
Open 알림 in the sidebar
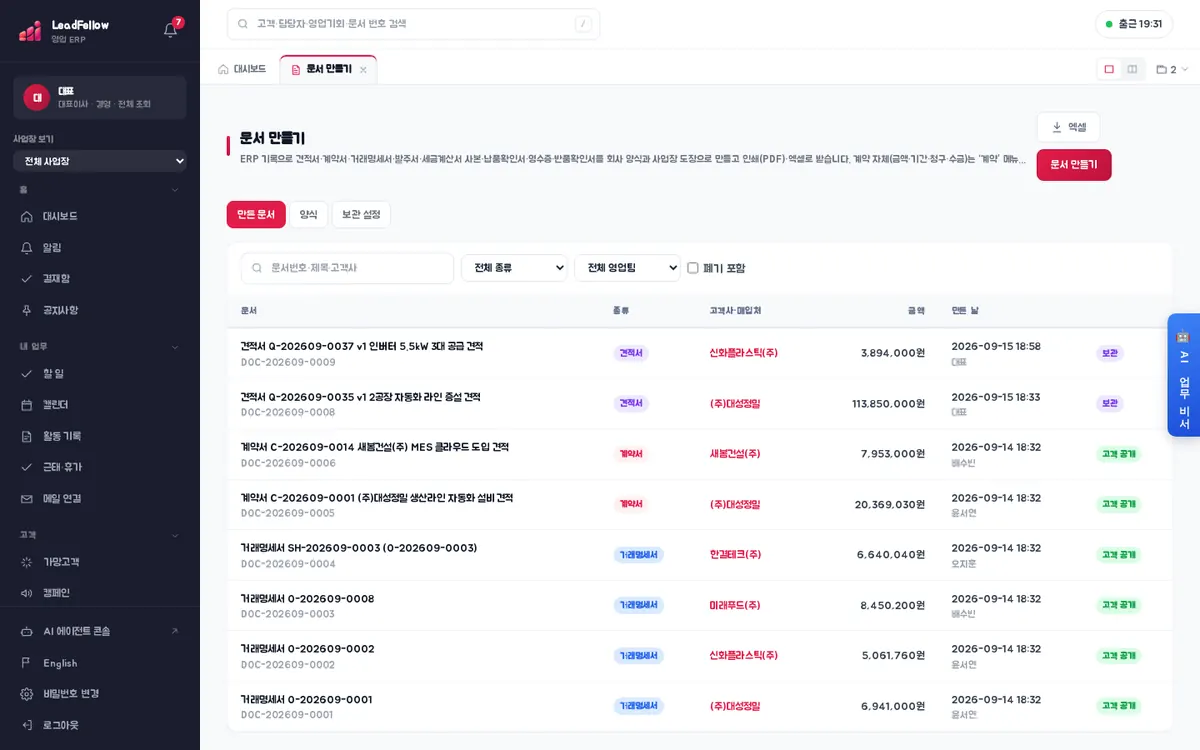(x=100, y=247)
